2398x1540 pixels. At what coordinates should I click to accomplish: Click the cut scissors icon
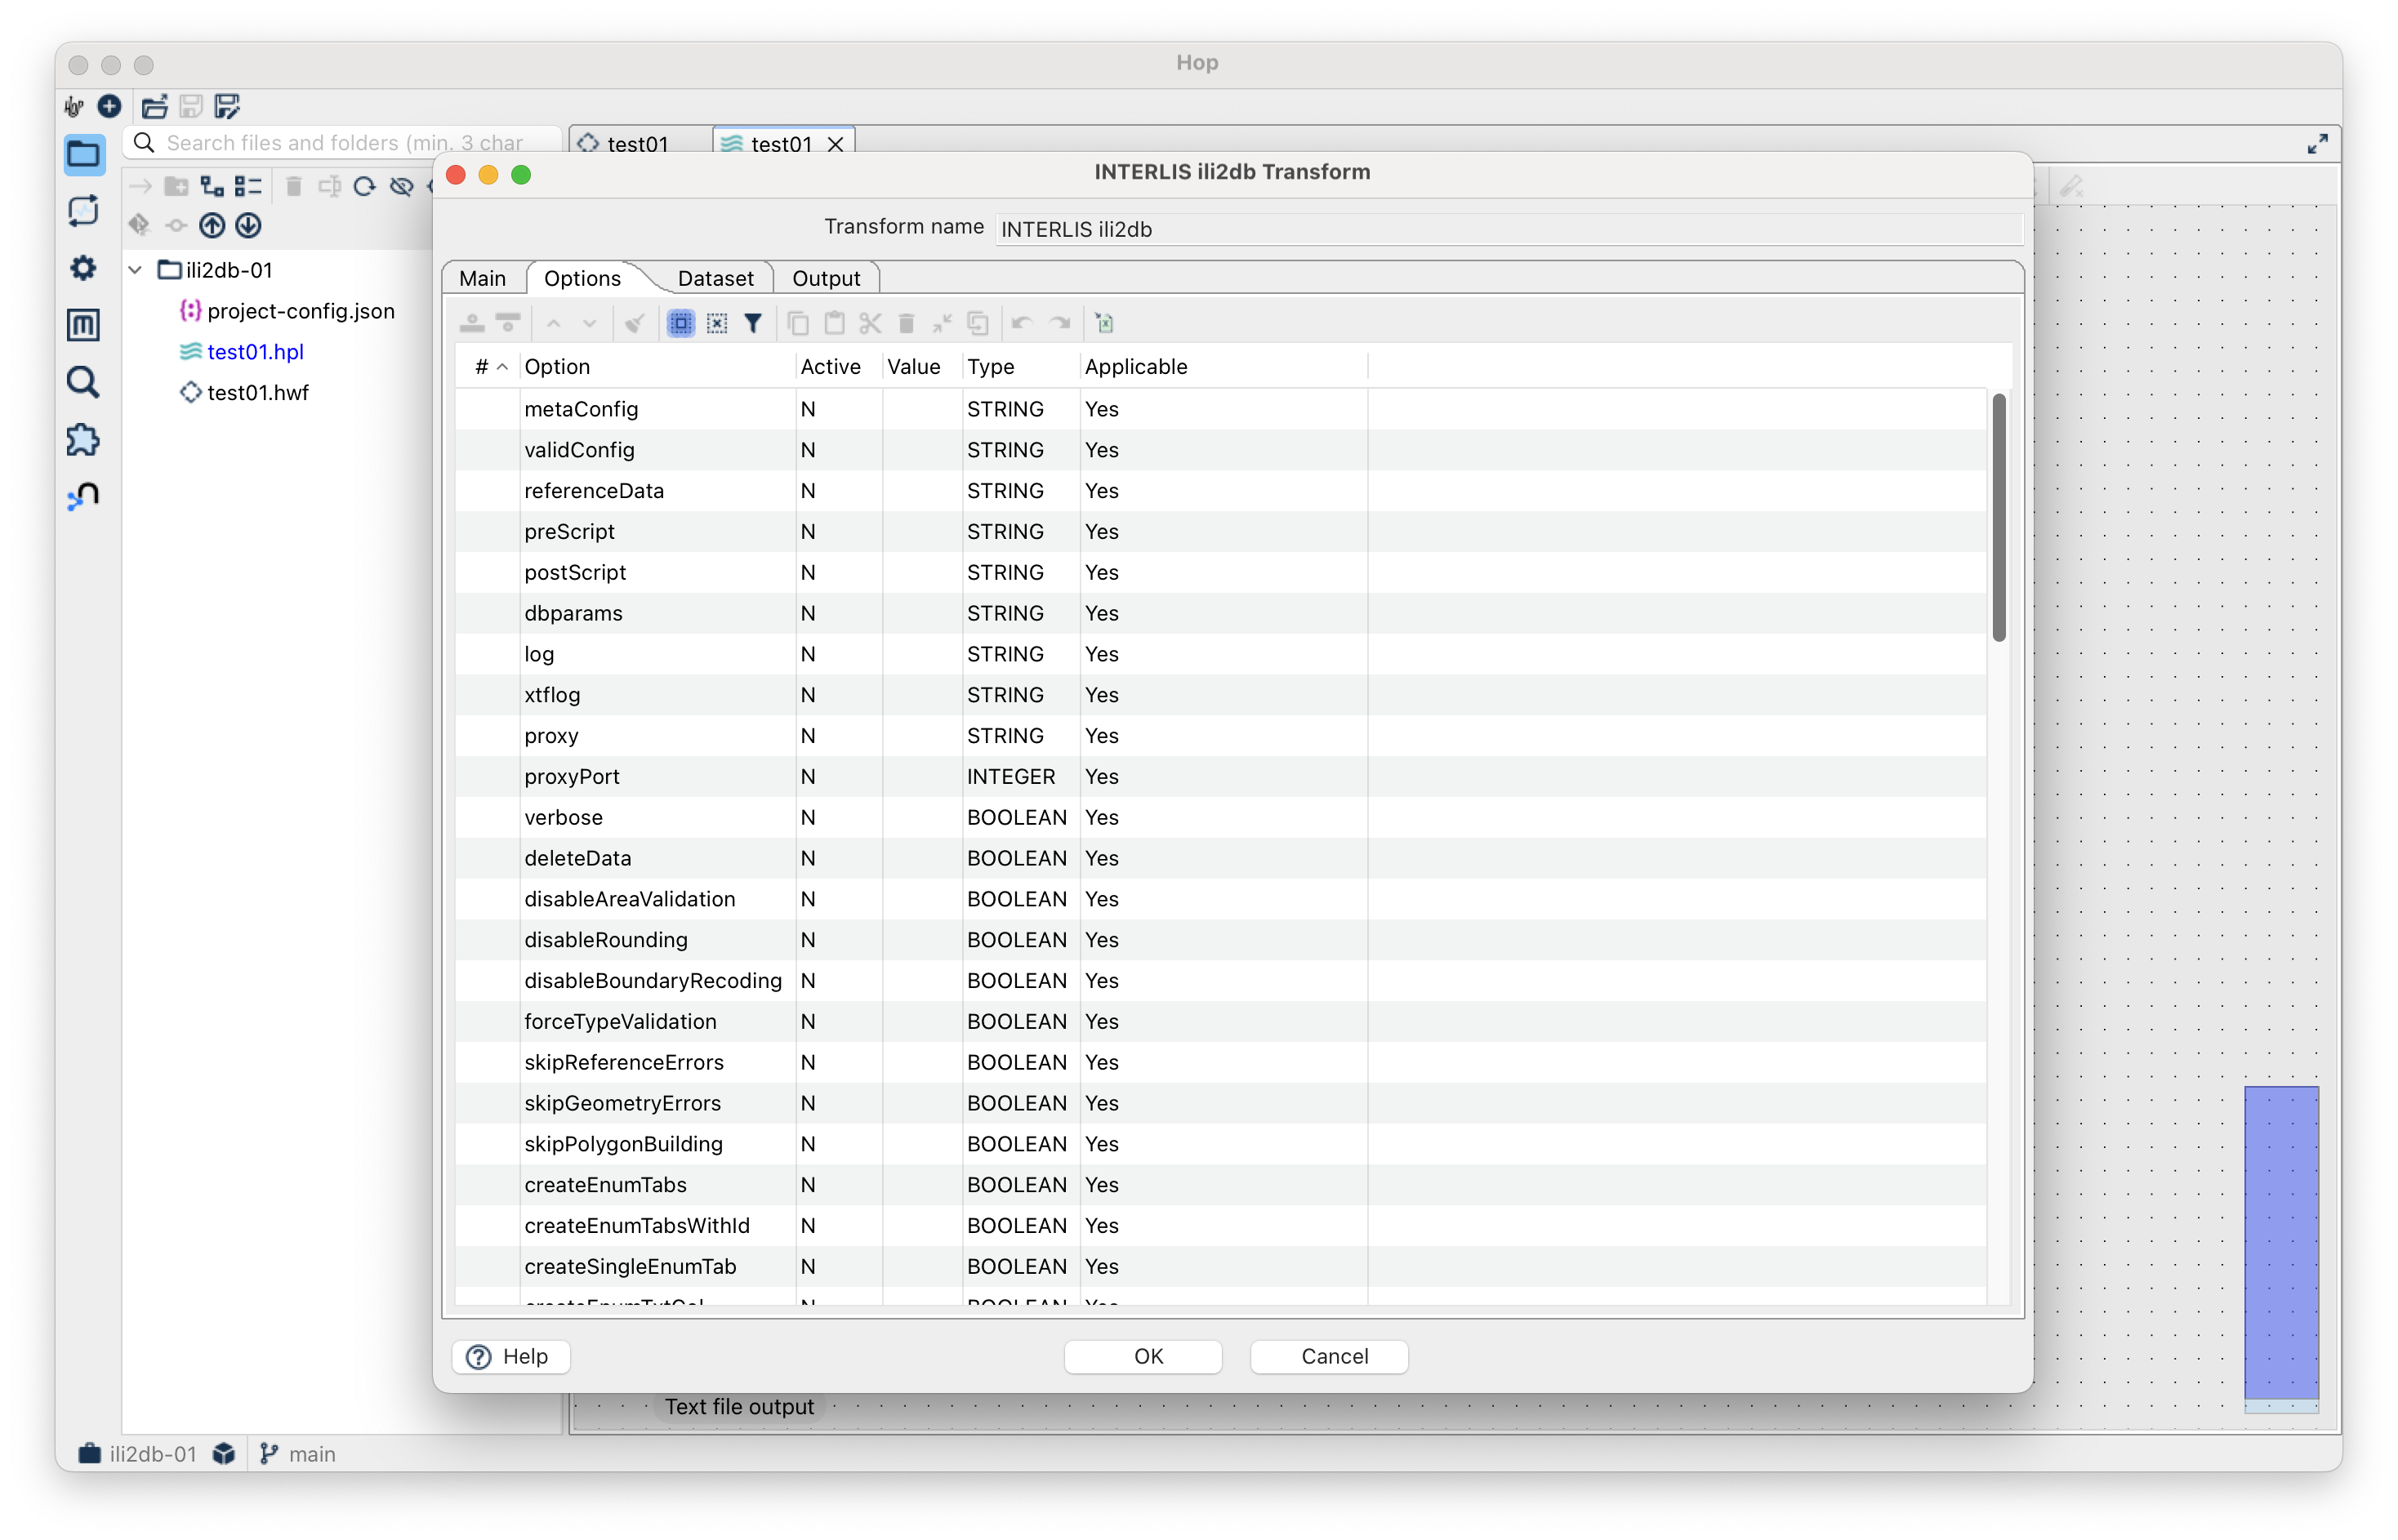pyautogui.click(x=870, y=323)
